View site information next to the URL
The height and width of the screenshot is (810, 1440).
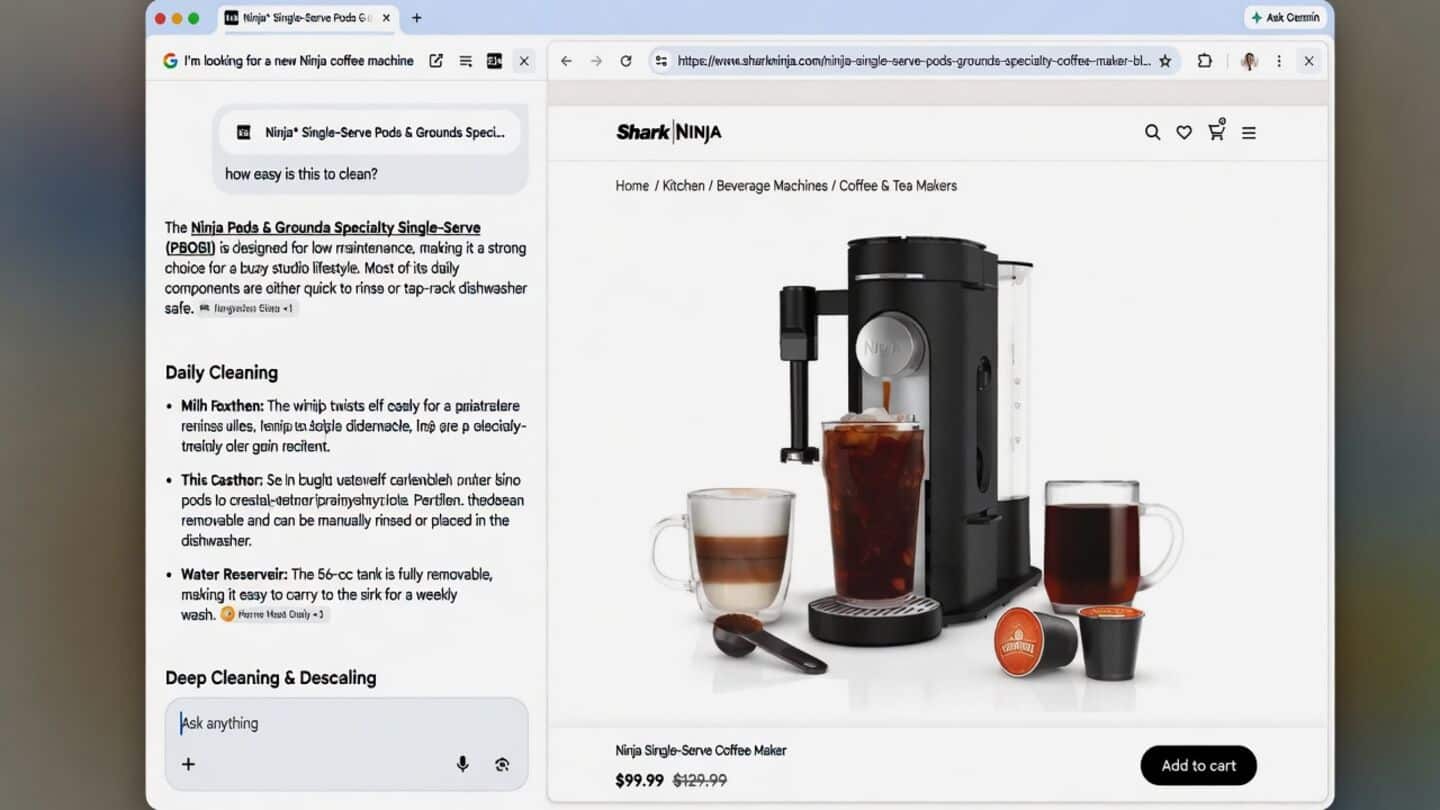click(x=661, y=61)
